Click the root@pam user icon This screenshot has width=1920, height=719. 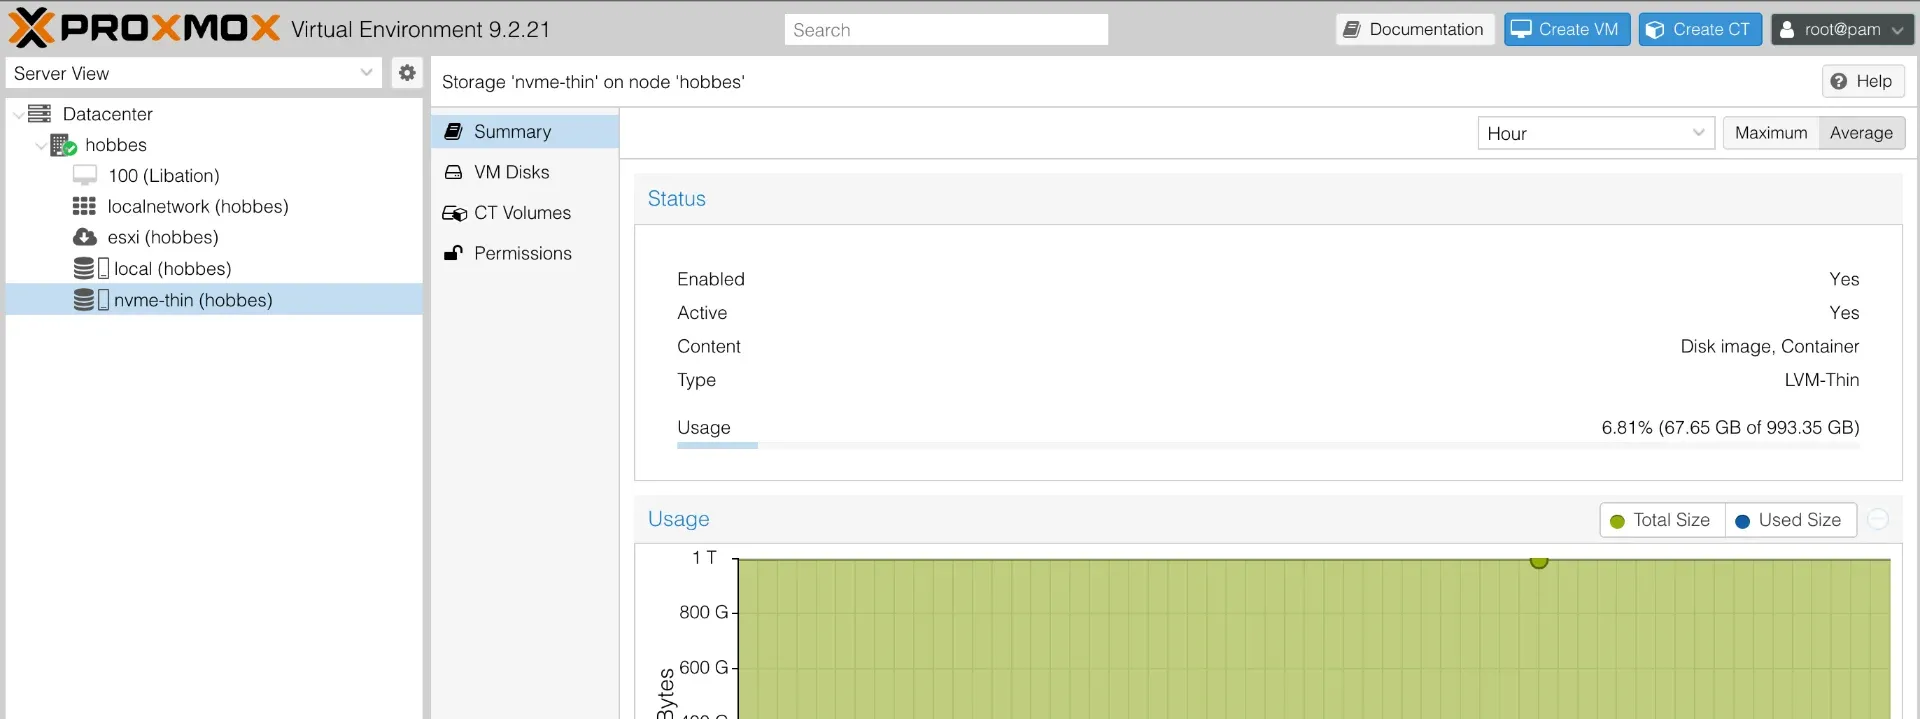tap(1787, 29)
